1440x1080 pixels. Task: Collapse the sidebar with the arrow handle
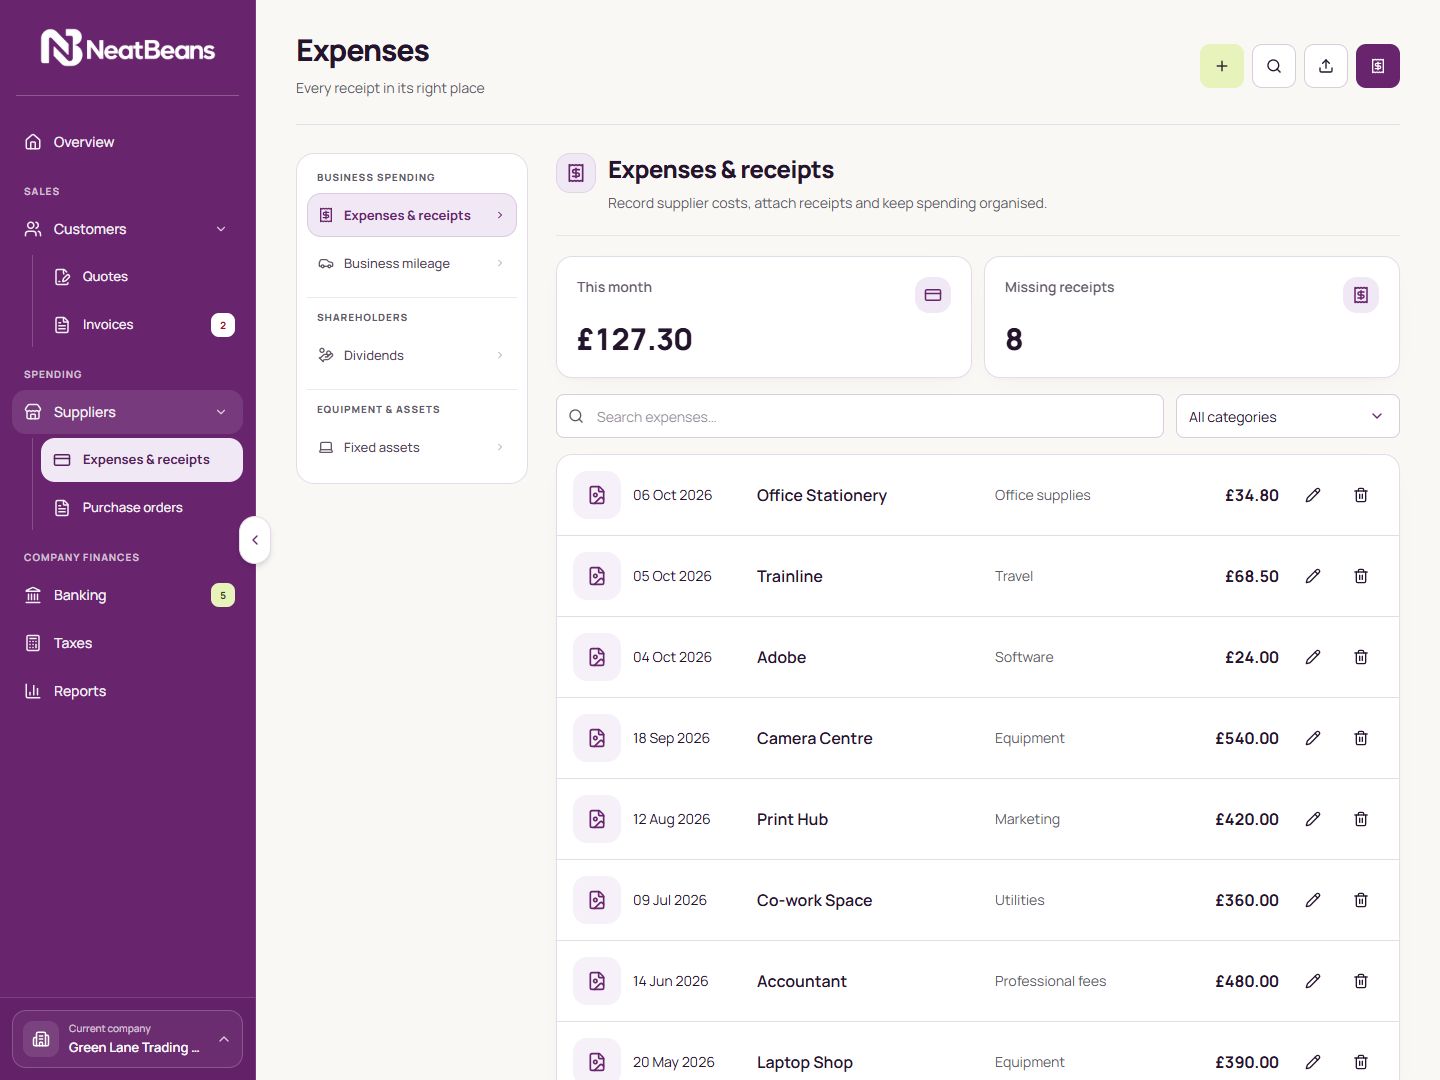[x=255, y=540]
